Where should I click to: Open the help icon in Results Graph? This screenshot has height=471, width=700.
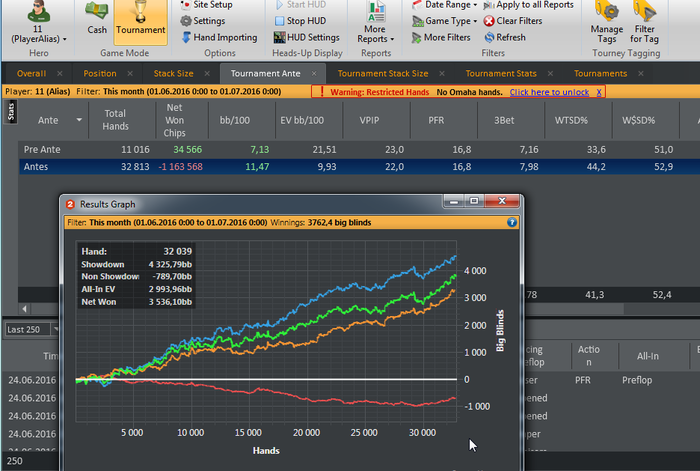512,223
